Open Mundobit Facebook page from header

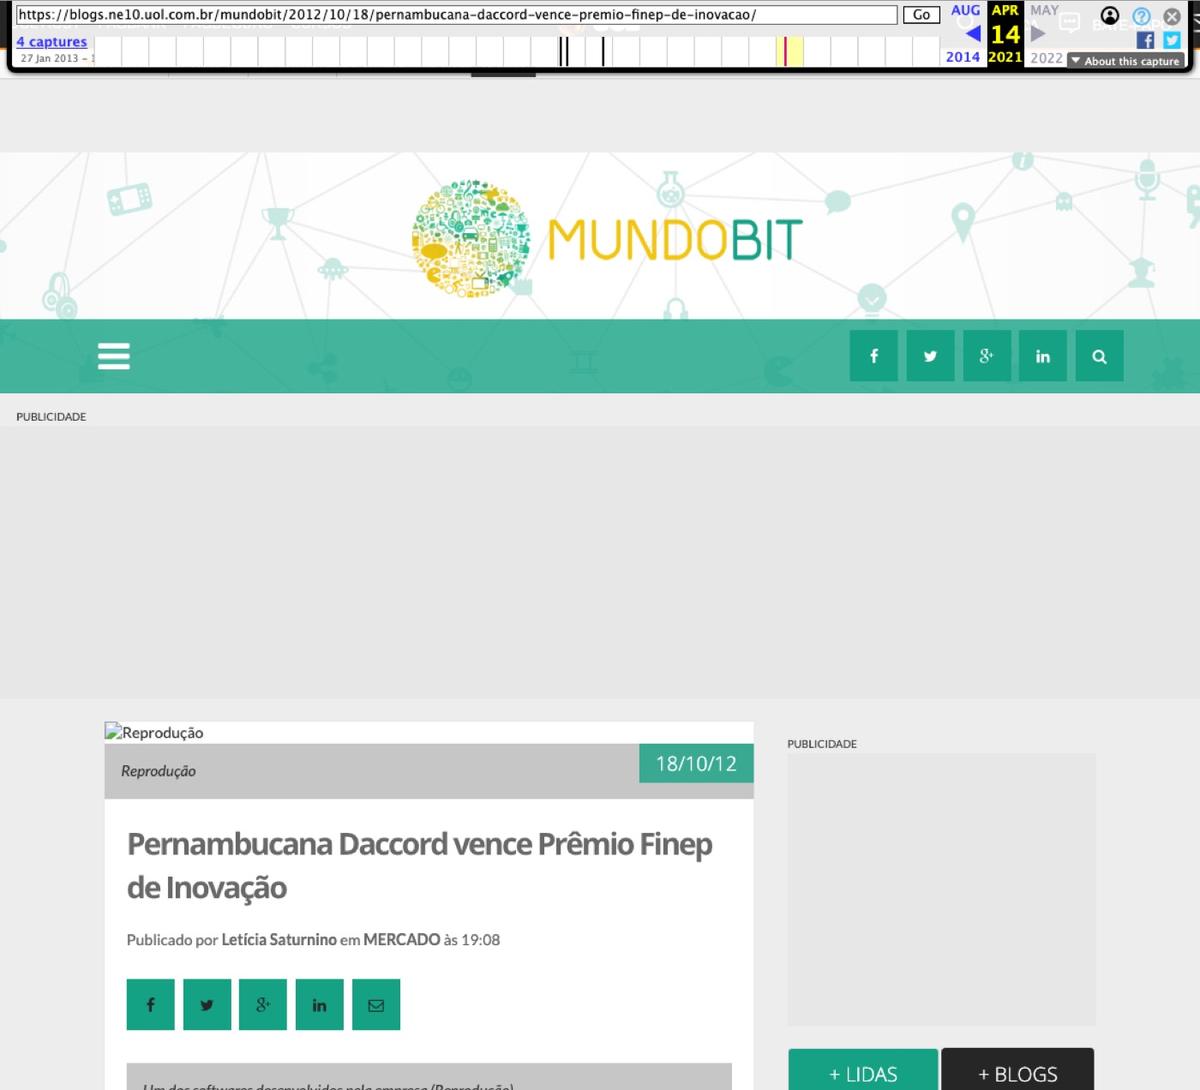click(x=874, y=356)
